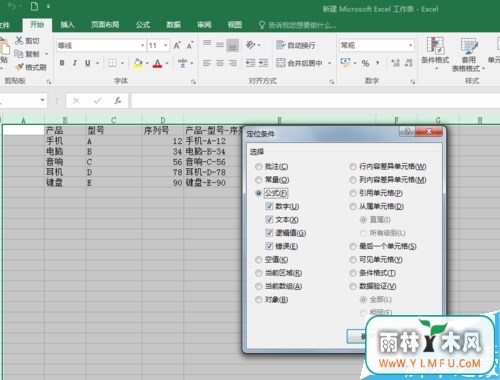
Task: Click the Fill Color paint bucket
Action: tap(138, 63)
